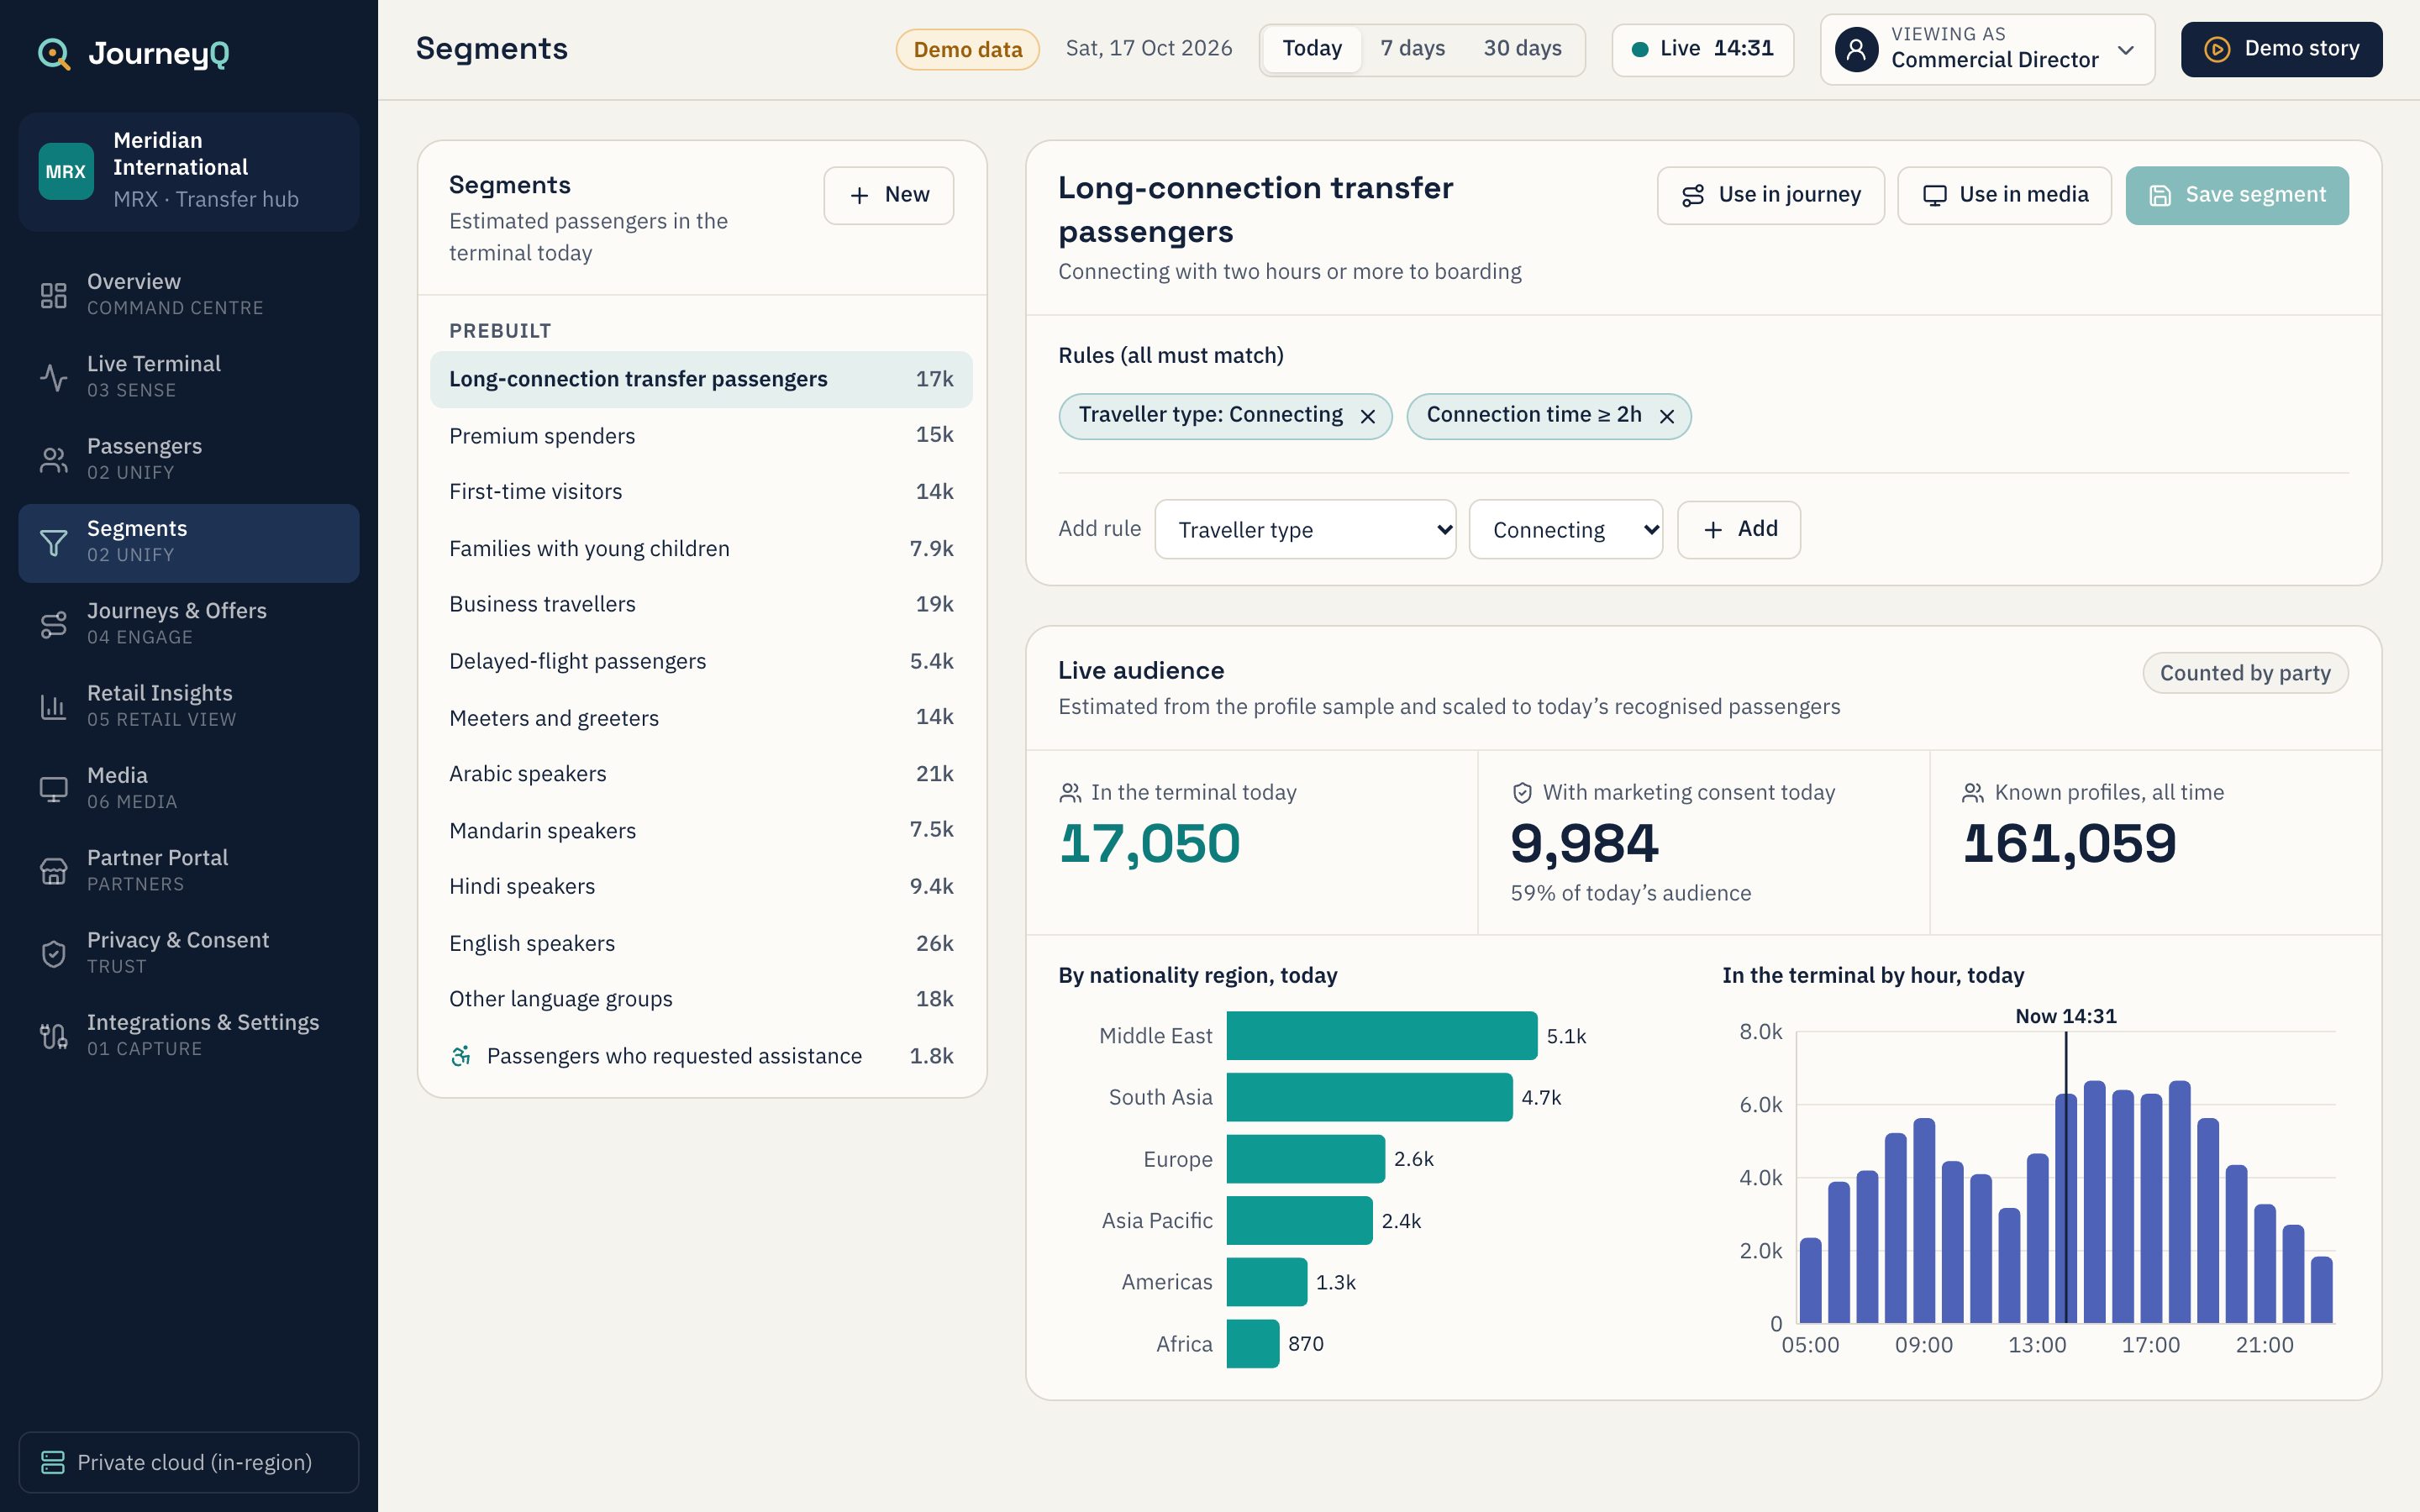Open Journeys & Offers route icon
This screenshot has height=1512, width=2420.
tap(53, 625)
